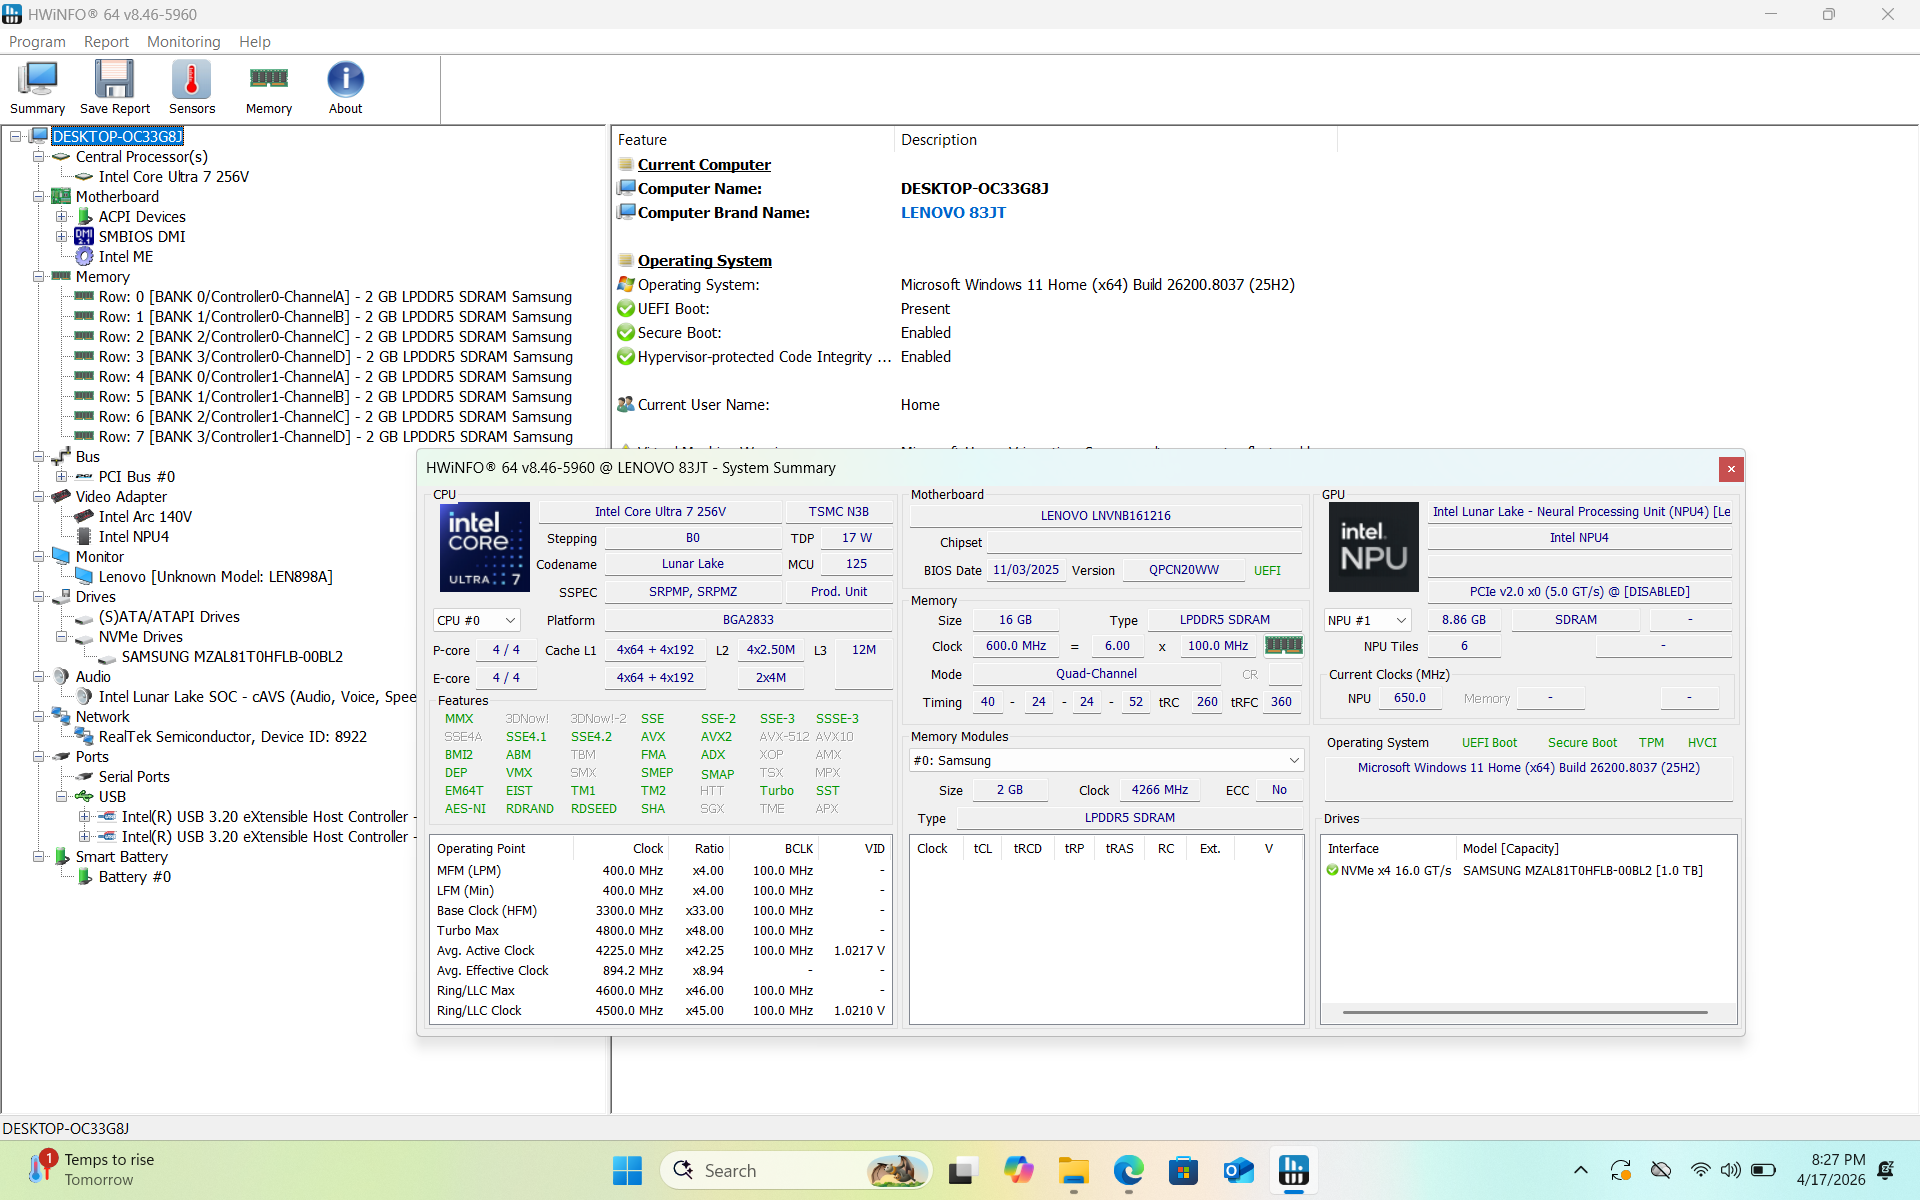Select the Intel NPU4 tree item
Viewport: 1920px width, 1200px height.
point(134,537)
